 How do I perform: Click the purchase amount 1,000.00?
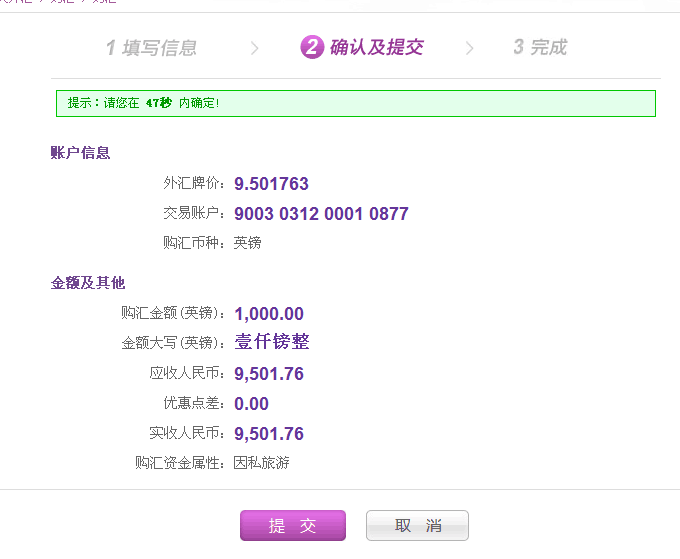pos(269,314)
